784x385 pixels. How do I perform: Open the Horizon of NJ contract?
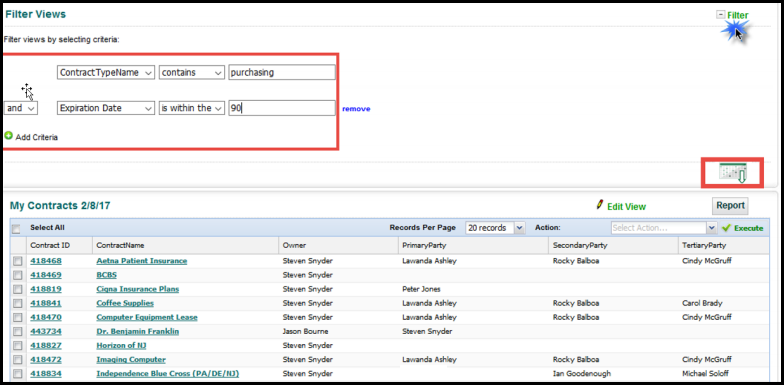coord(121,346)
